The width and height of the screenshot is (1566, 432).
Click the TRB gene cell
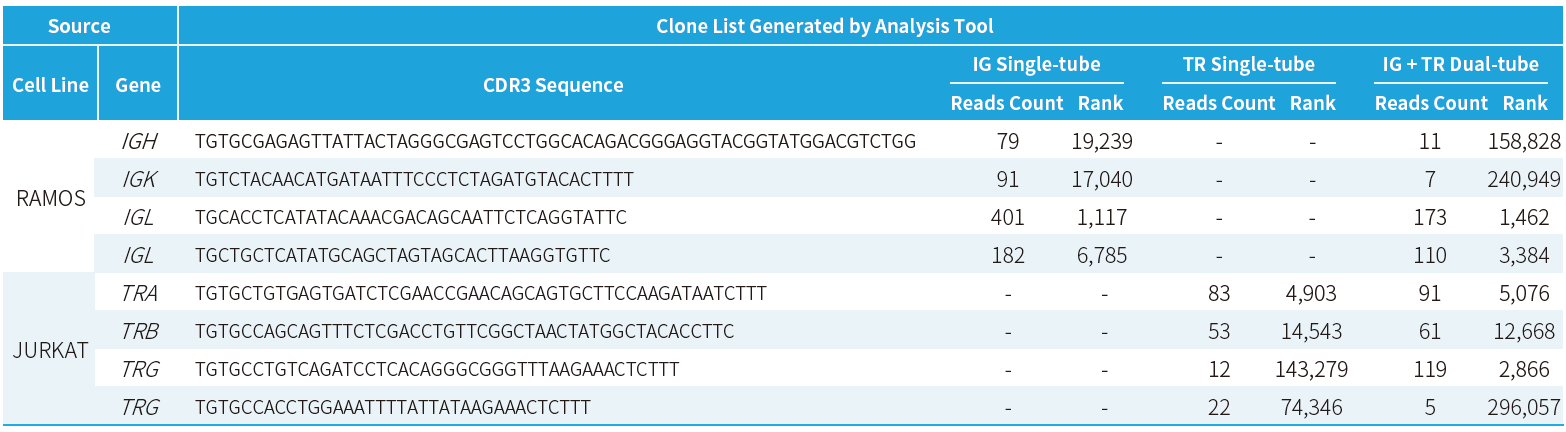[x=138, y=332]
